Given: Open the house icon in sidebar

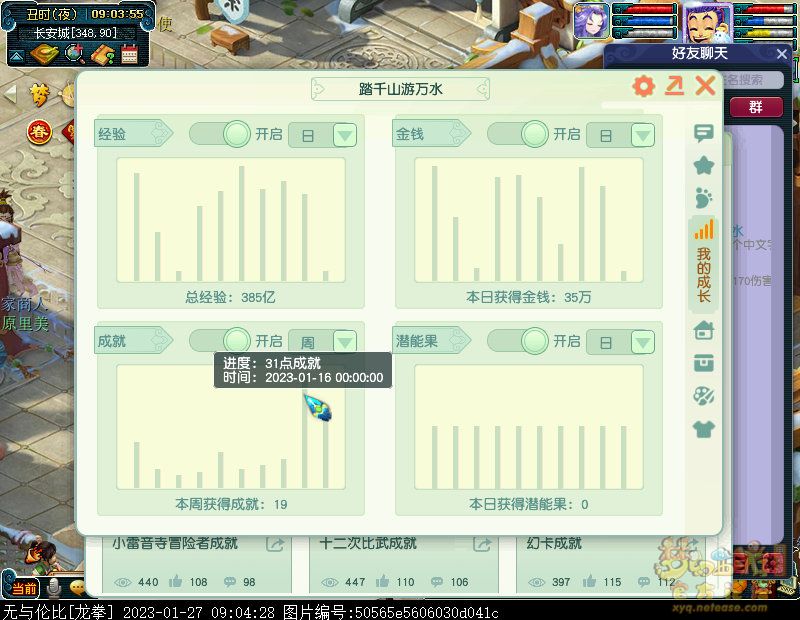Looking at the screenshot, I should [x=704, y=330].
